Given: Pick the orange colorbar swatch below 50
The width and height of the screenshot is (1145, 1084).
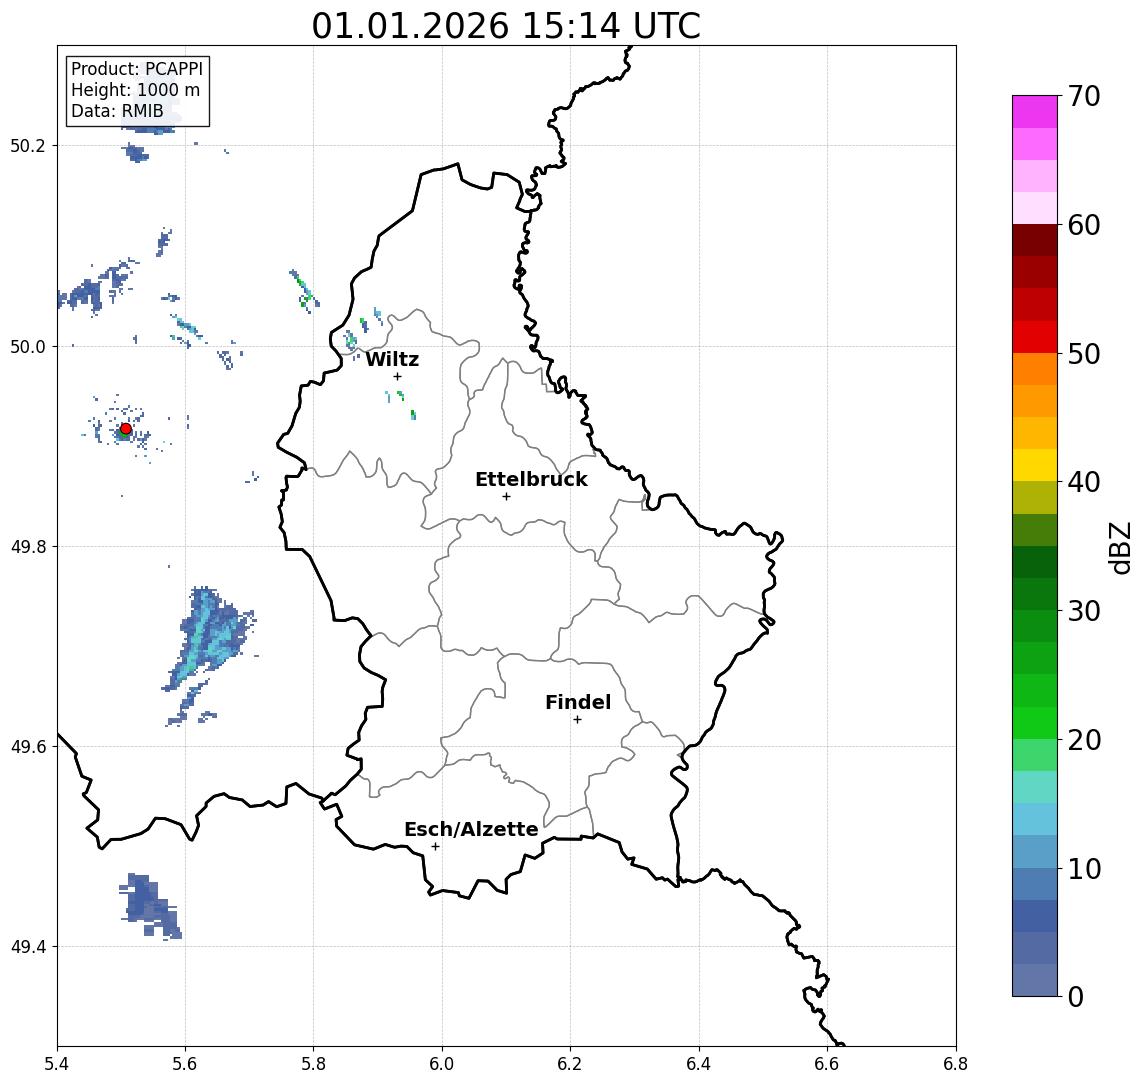Looking at the screenshot, I should tap(1035, 369).
